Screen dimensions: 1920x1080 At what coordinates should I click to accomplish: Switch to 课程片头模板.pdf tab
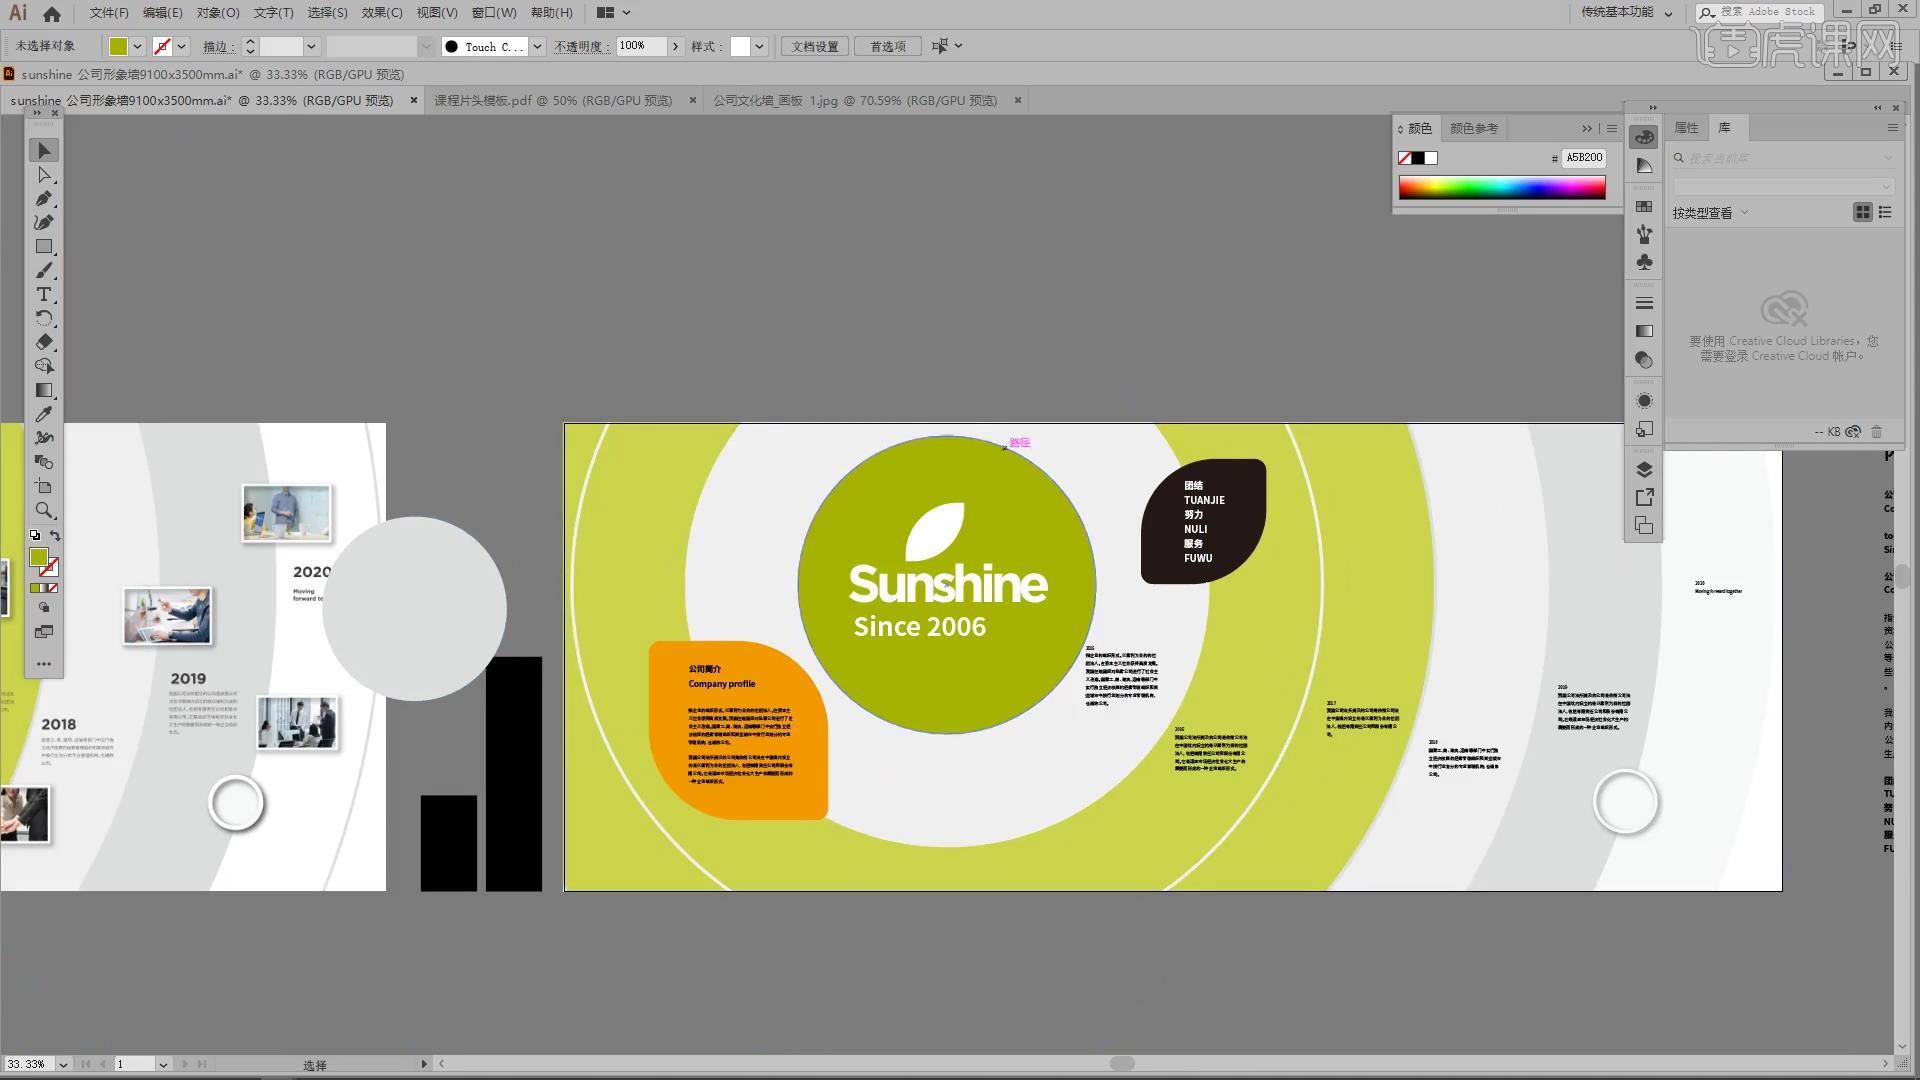[552, 100]
